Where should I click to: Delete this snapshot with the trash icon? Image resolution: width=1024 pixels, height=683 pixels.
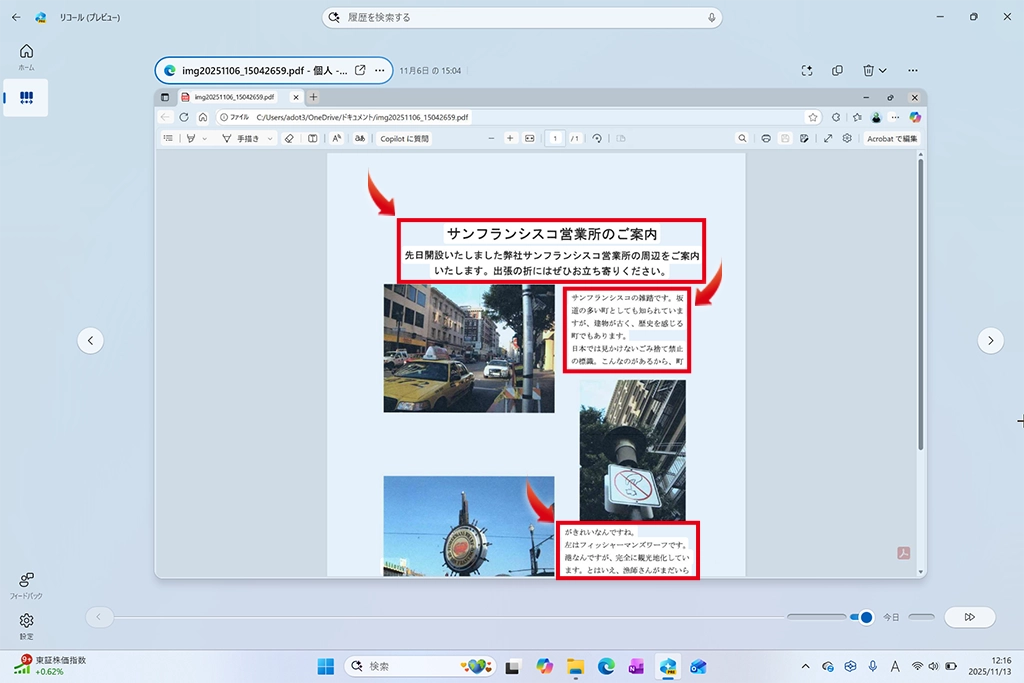868,70
